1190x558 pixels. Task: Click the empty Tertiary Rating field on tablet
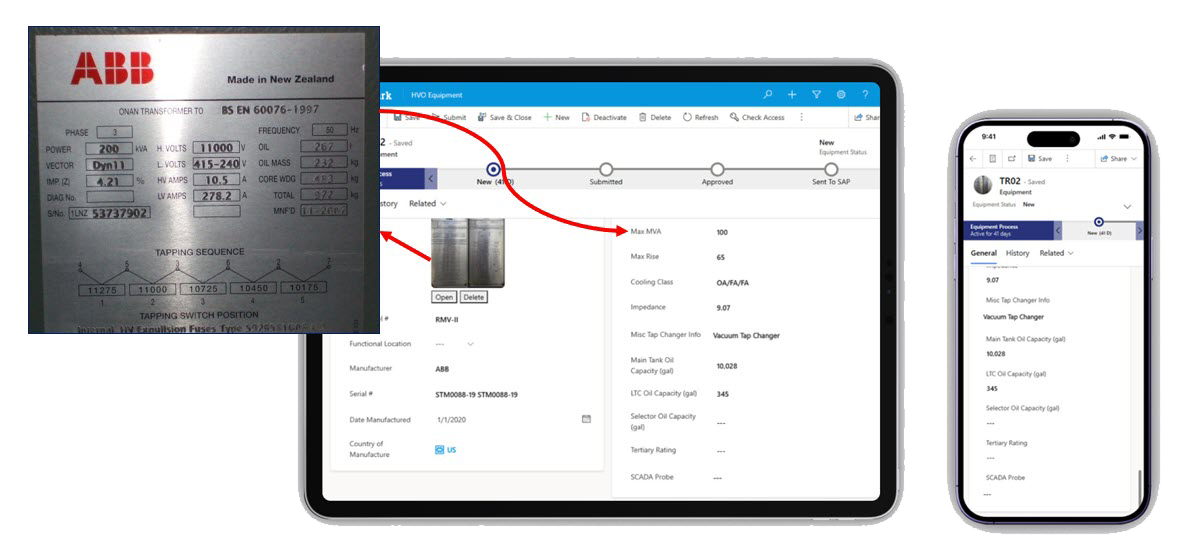(x=720, y=451)
